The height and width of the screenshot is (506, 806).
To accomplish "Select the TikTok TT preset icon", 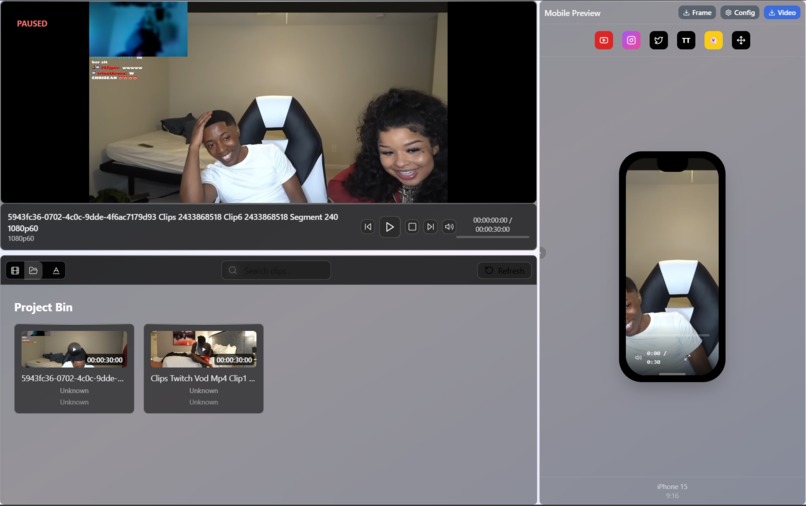I will [x=686, y=40].
